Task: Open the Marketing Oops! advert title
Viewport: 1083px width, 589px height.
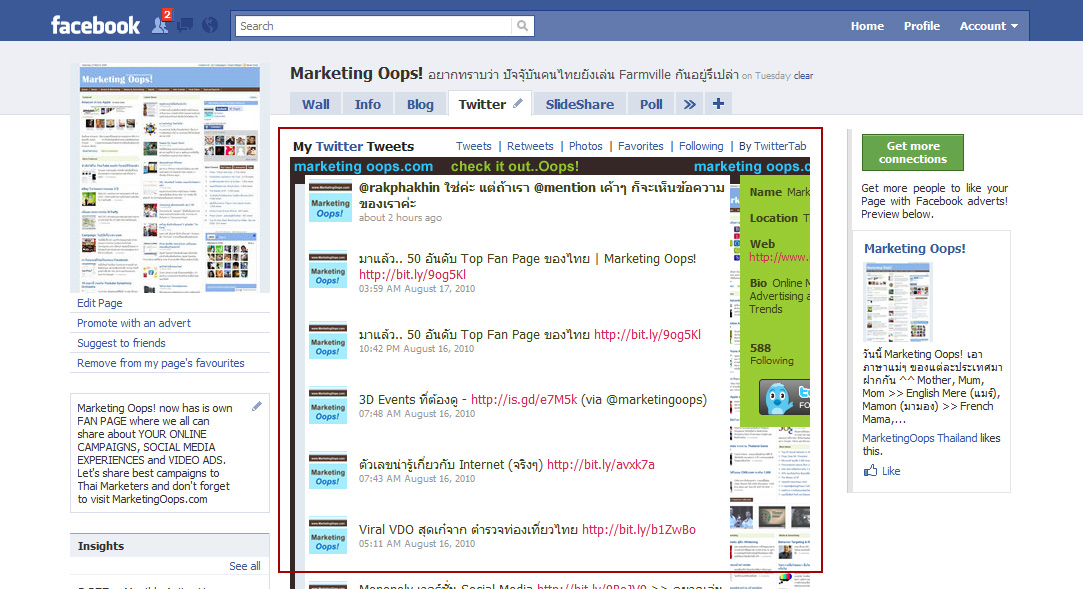Action: point(914,249)
